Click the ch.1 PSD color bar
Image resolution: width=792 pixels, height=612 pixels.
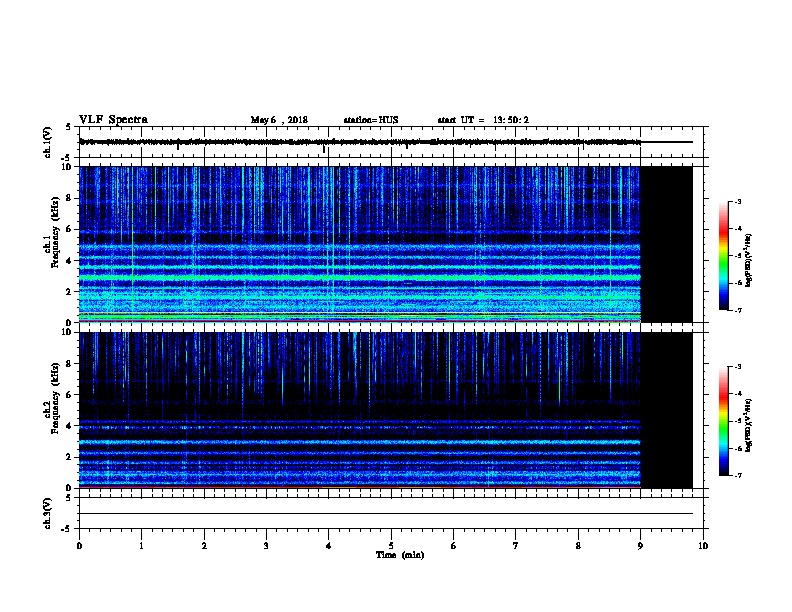click(724, 256)
